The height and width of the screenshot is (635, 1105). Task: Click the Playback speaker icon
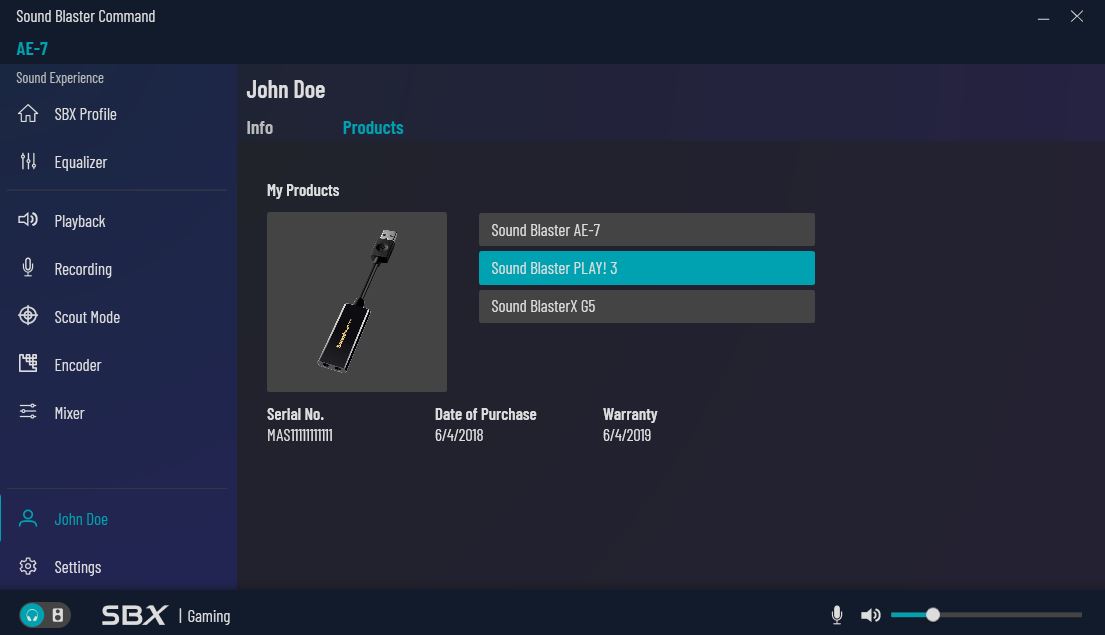coord(28,221)
